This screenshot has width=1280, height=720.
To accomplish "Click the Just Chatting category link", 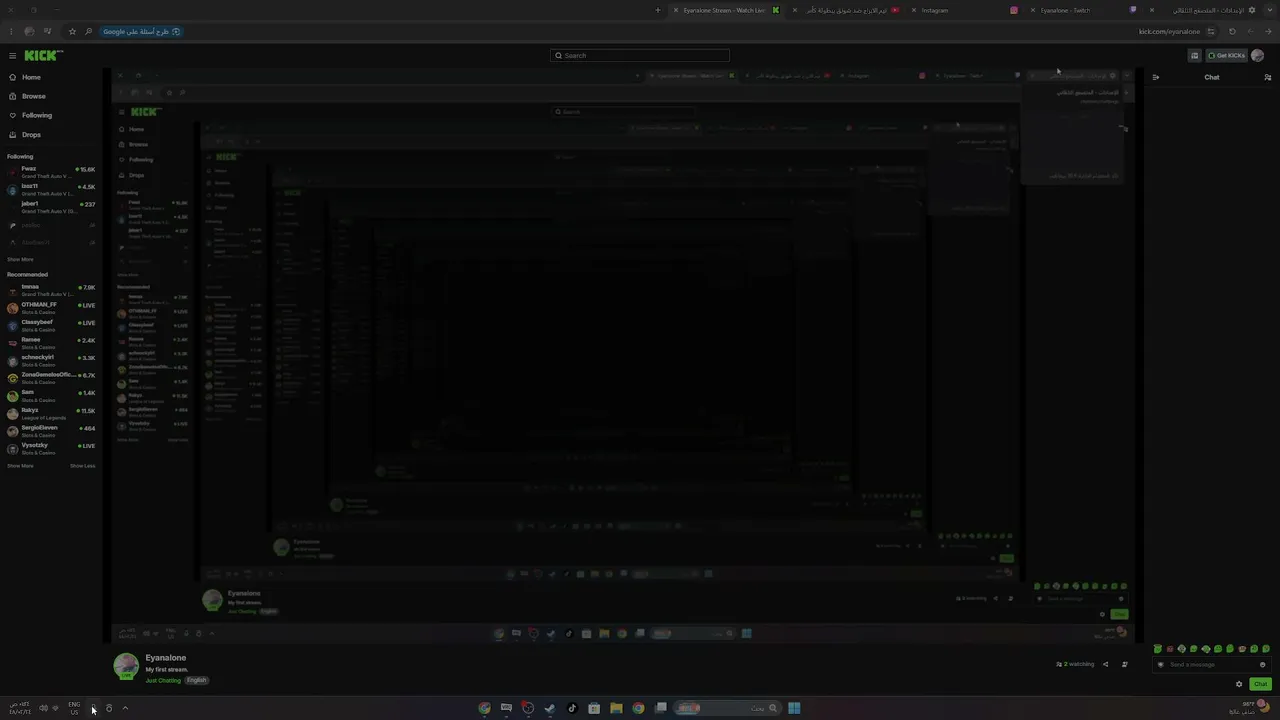I will click(x=163, y=681).
